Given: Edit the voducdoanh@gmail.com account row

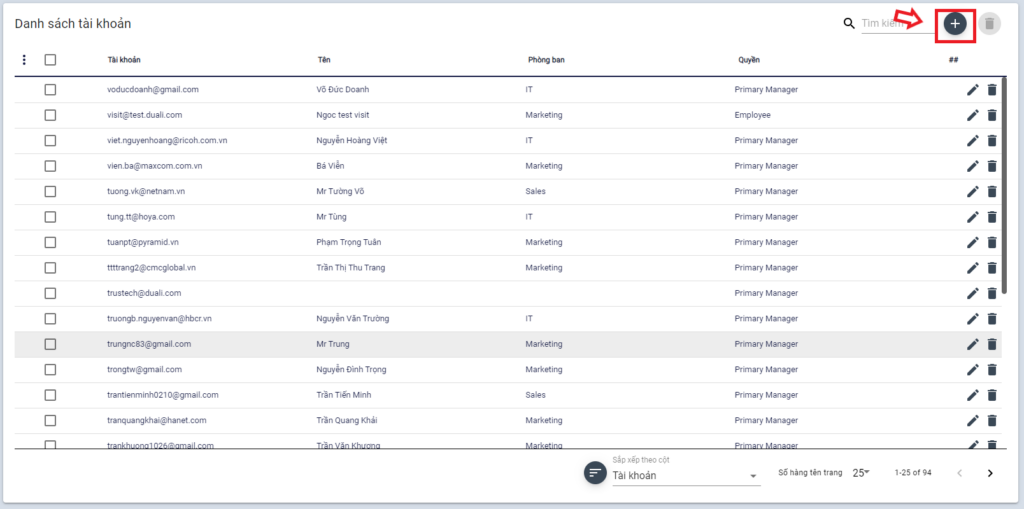Looking at the screenshot, I should point(972,90).
